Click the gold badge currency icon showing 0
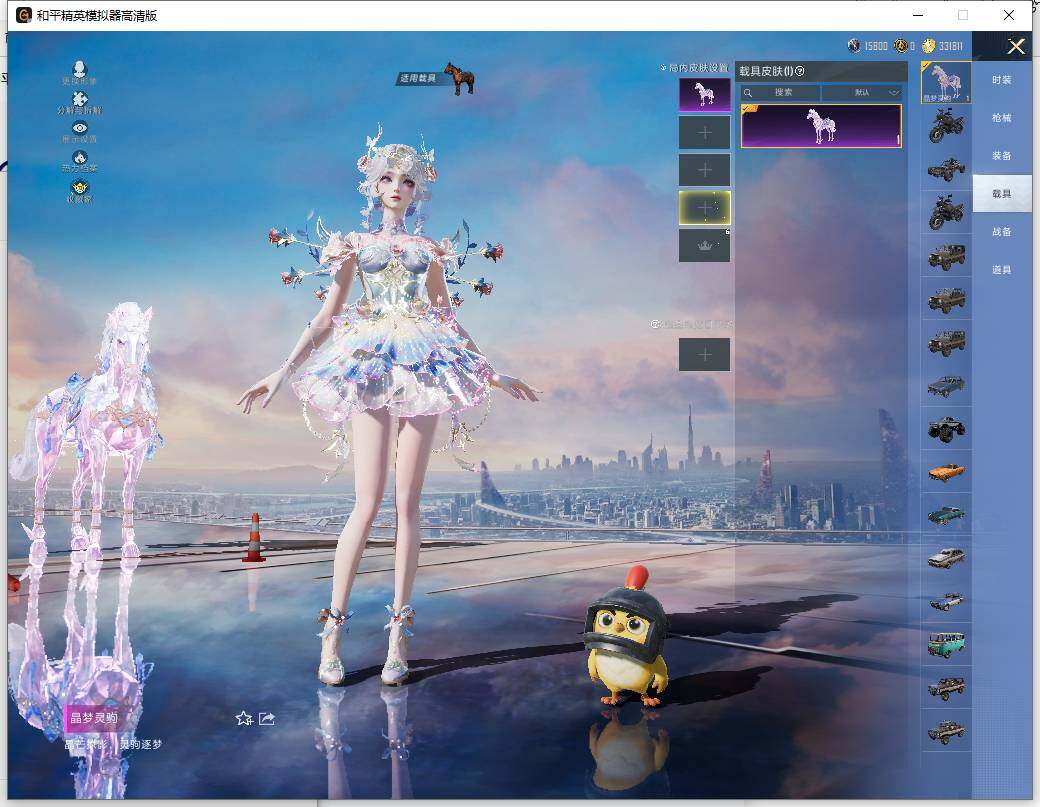The image size is (1040, 807). coord(901,46)
